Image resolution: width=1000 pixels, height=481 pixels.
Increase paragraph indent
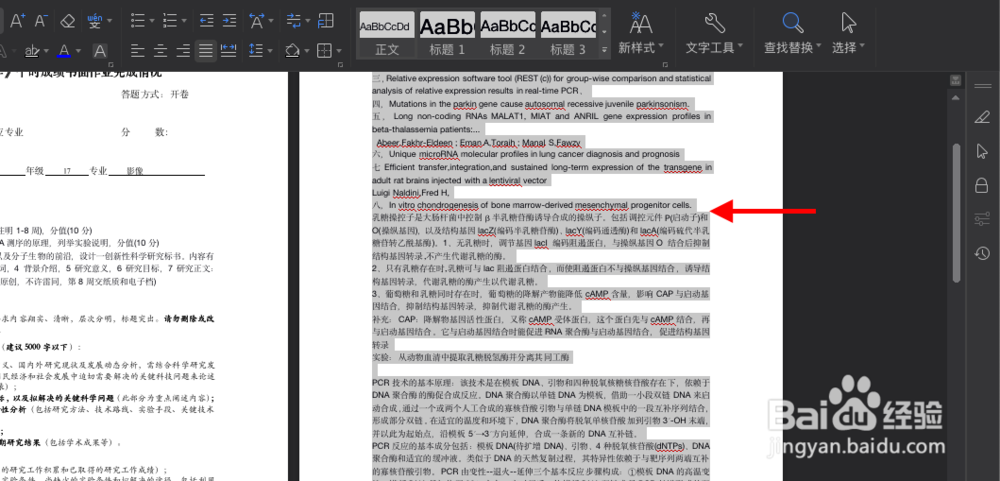[x=230, y=20]
